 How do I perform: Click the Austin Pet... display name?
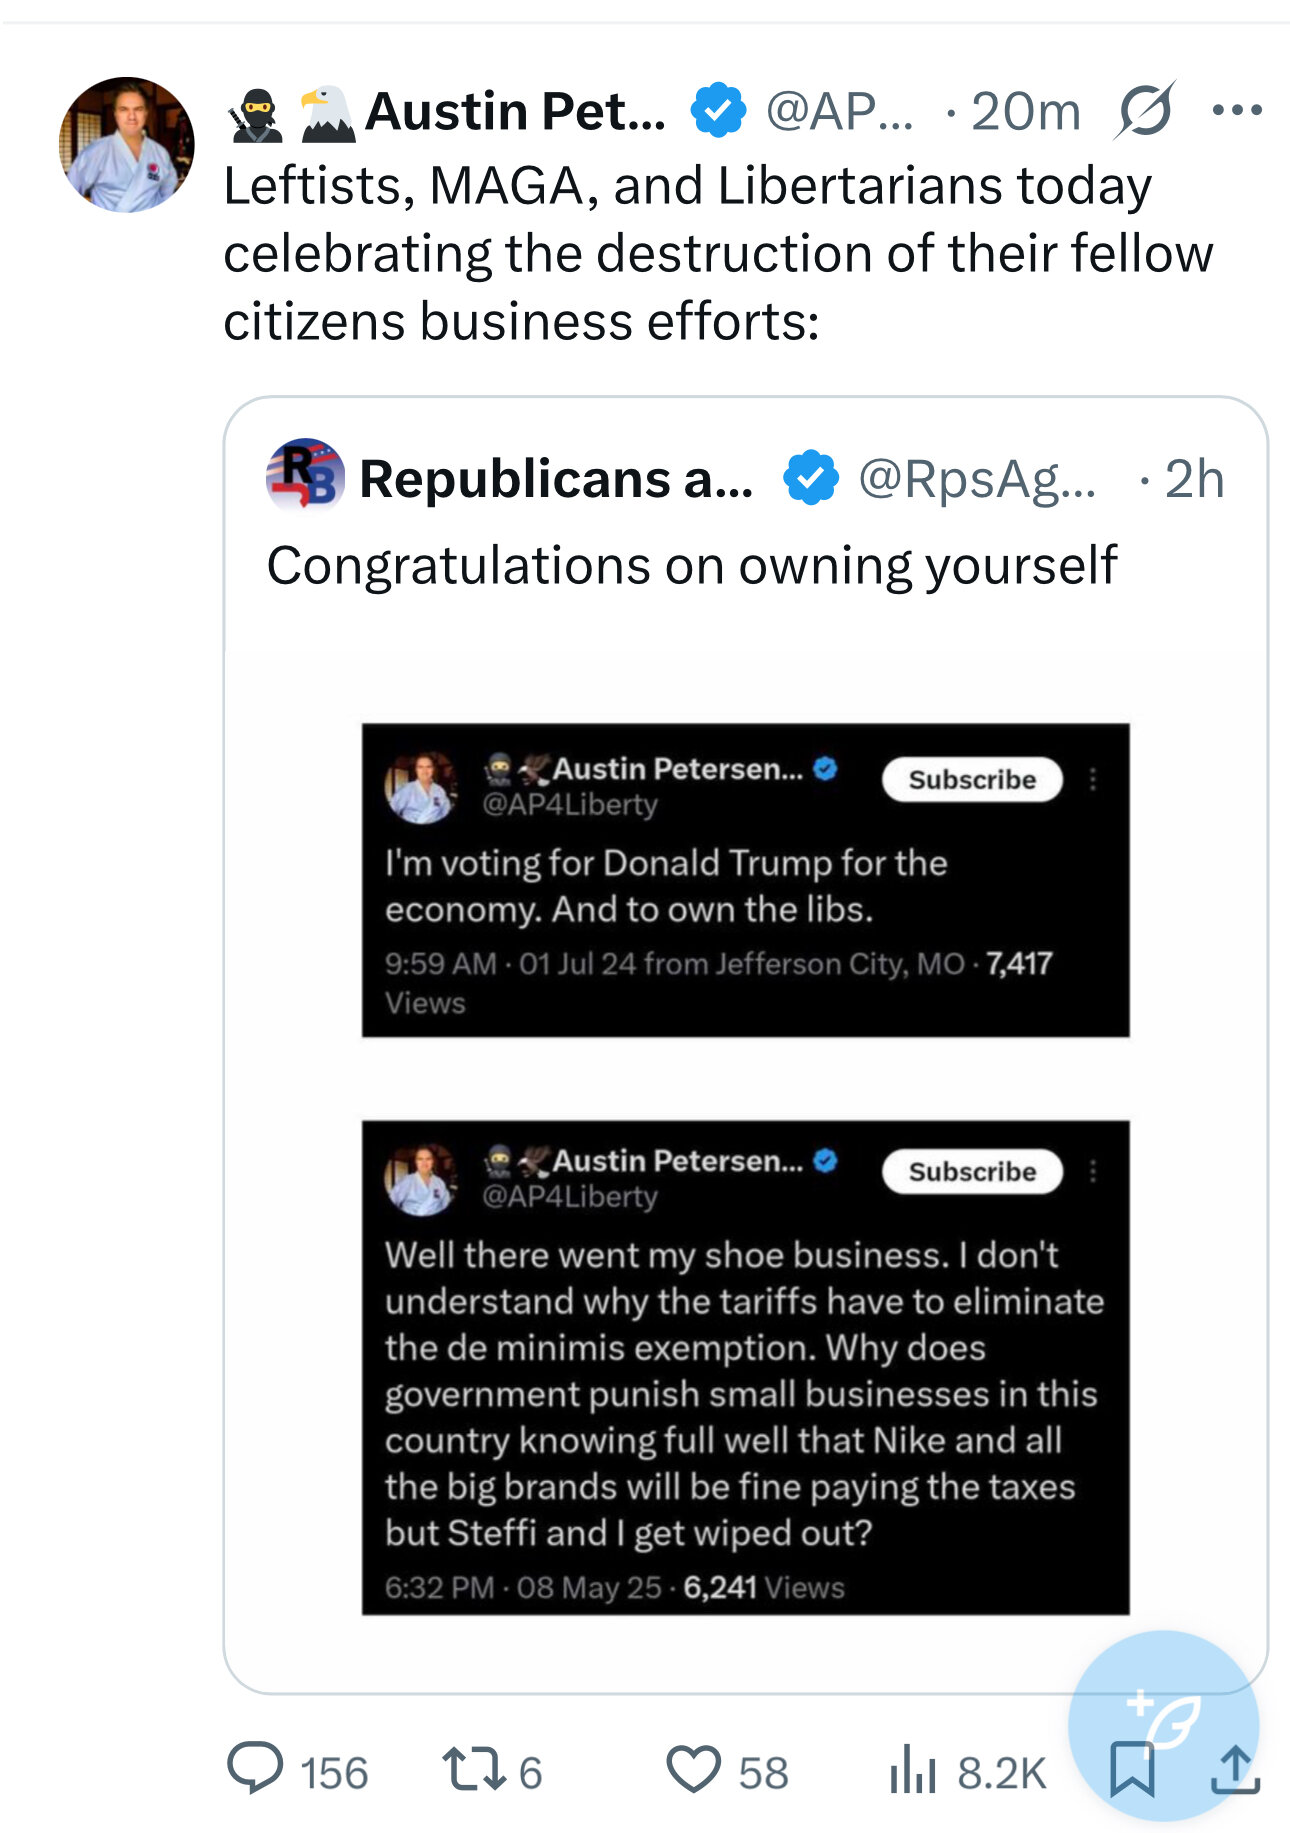tap(515, 111)
